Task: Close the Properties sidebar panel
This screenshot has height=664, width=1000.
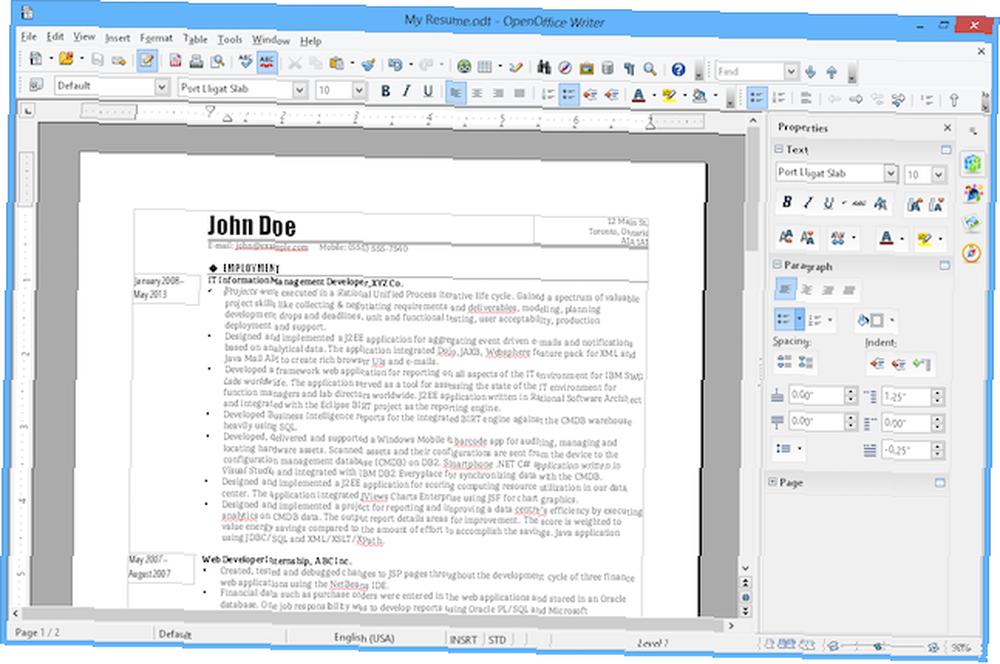Action: 948,128
